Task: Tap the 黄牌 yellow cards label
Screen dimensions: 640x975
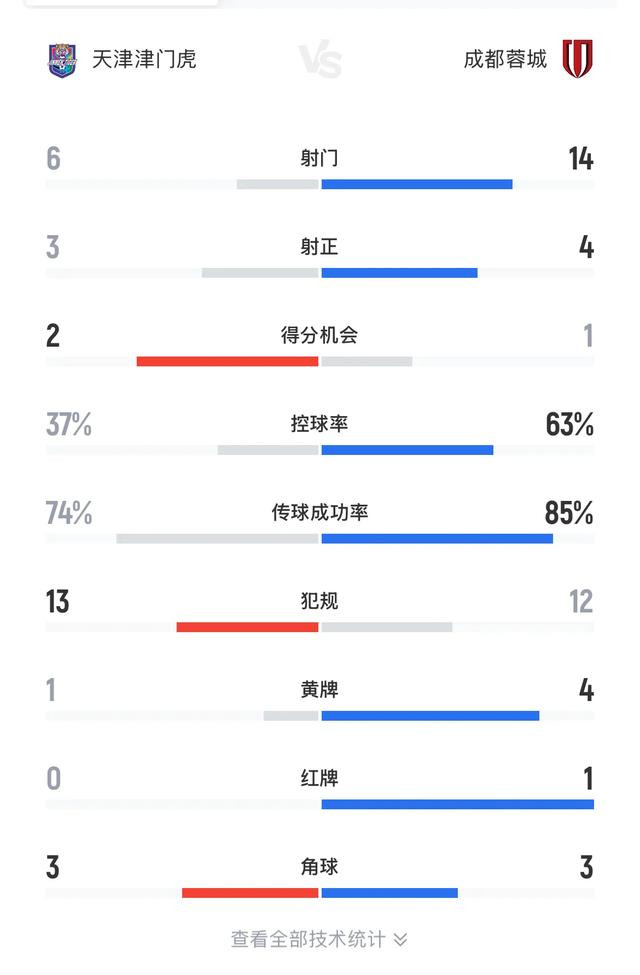Action: [319, 690]
